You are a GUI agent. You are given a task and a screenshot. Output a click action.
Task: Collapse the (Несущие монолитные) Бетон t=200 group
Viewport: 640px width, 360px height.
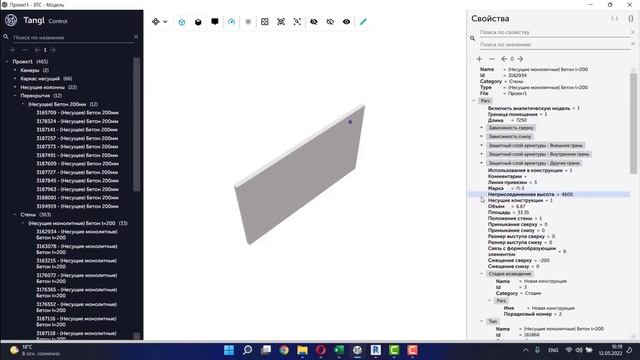(23, 223)
